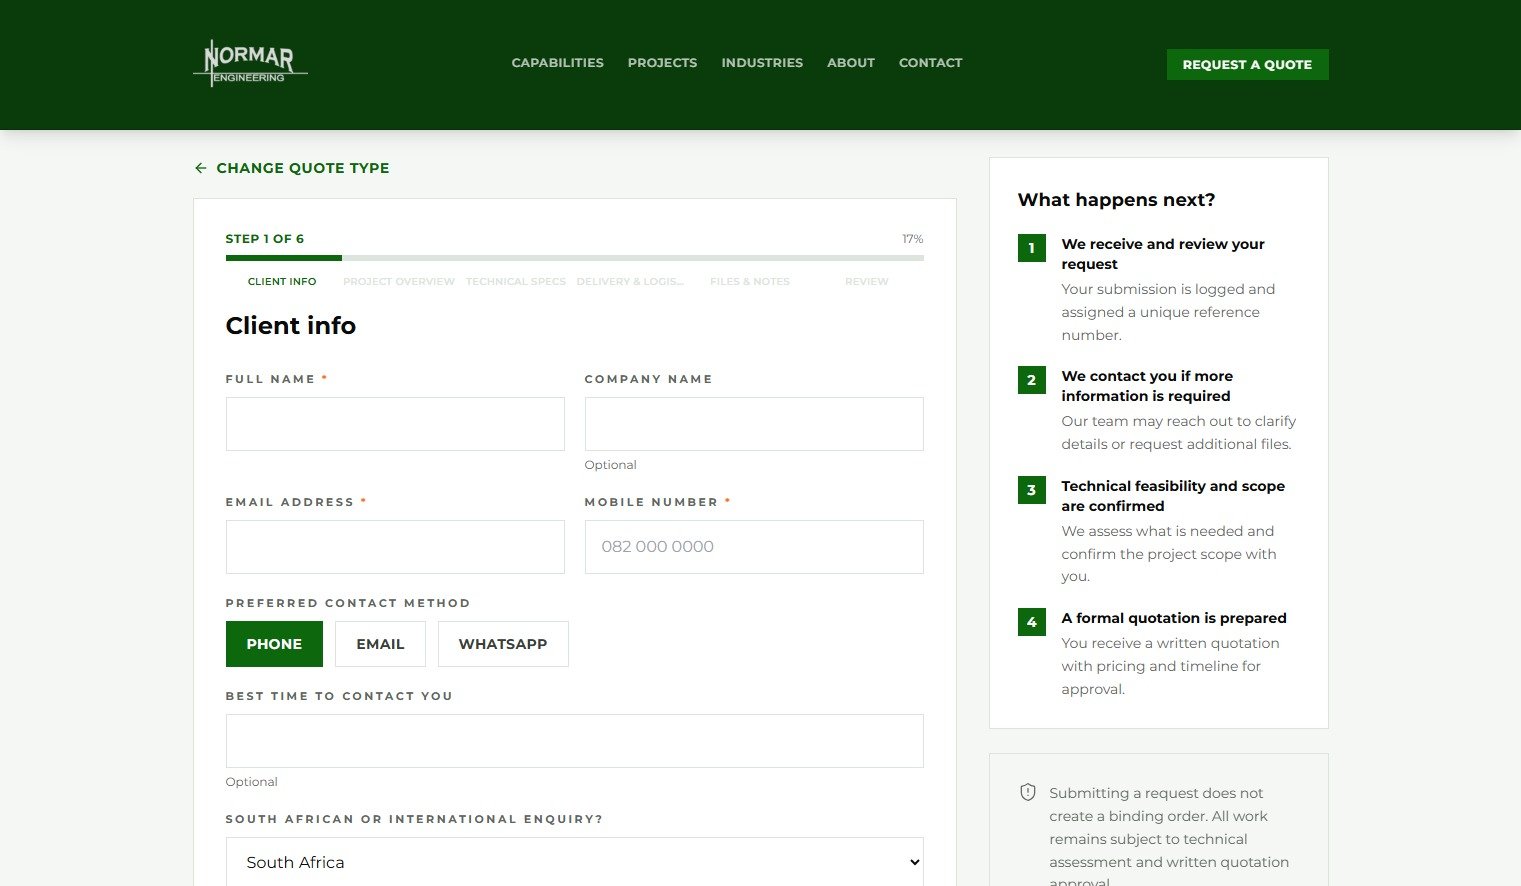Image resolution: width=1521 pixels, height=886 pixels.
Task: Click the 'Client info' heading
Action: [x=291, y=326]
